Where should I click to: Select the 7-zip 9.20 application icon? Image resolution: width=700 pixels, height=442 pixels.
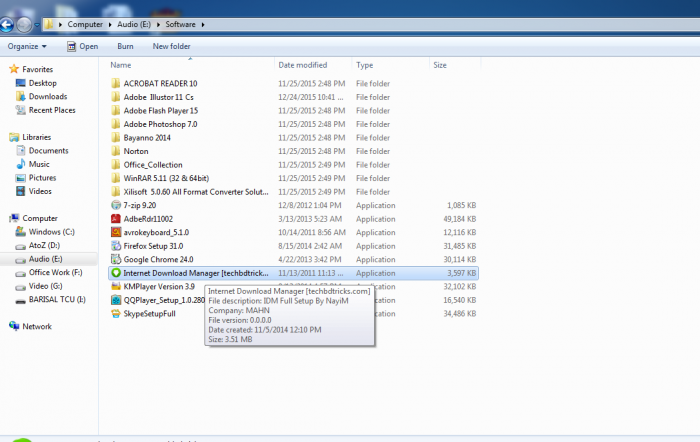click(x=116, y=205)
